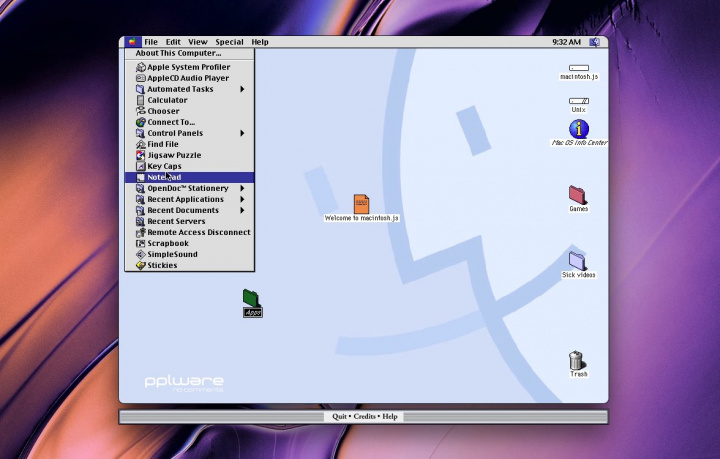This screenshot has width=720, height=459.
Task: Click the Credits link in bottom bar
Action: (x=365, y=416)
